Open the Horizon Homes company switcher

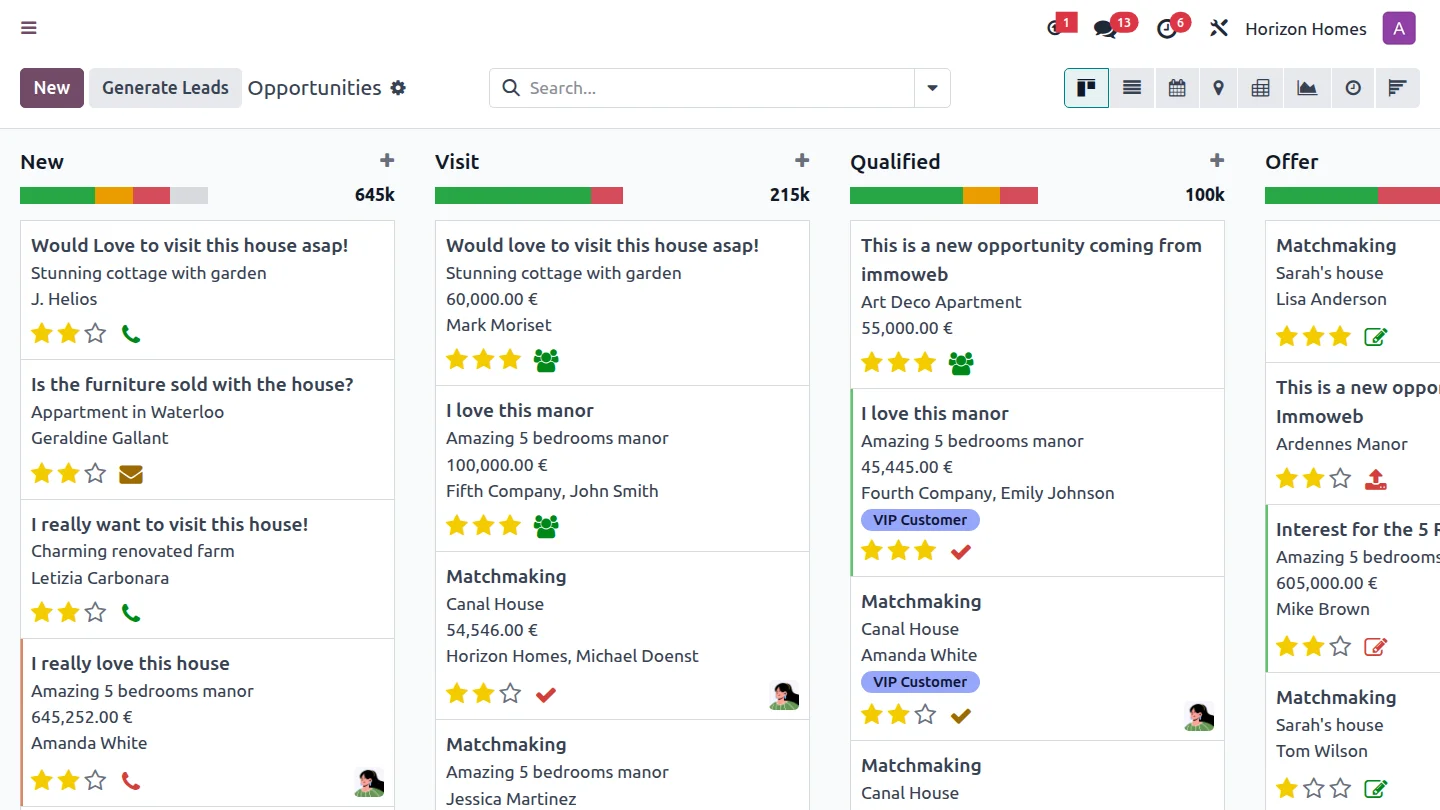click(1305, 29)
